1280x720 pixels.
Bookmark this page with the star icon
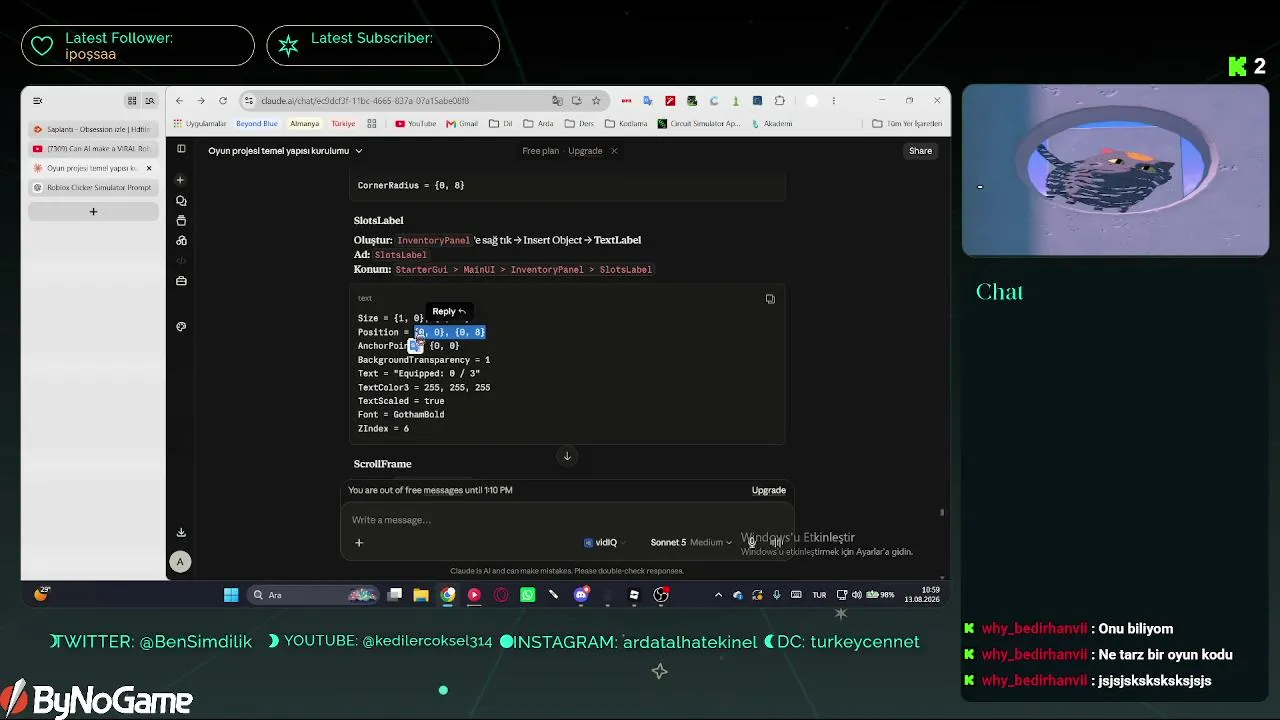pyautogui.click(x=596, y=101)
